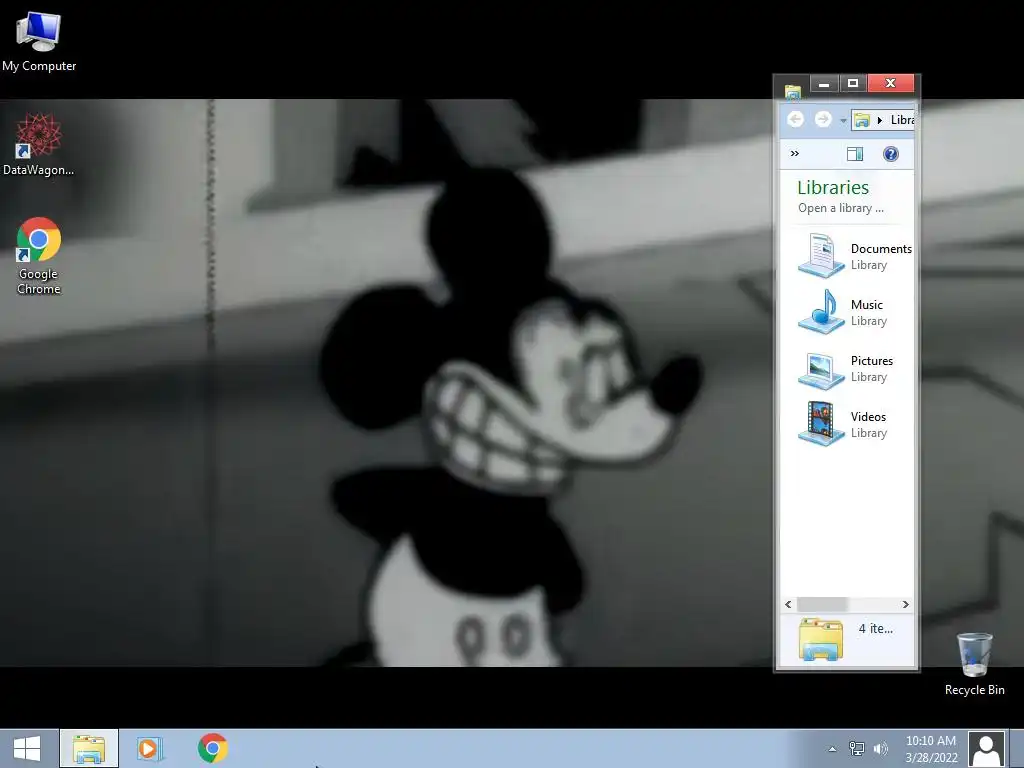Viewport: 1024px width, 768px height.
Task: Show more toolbar commands chevron
Action: (x=795, y=153)
